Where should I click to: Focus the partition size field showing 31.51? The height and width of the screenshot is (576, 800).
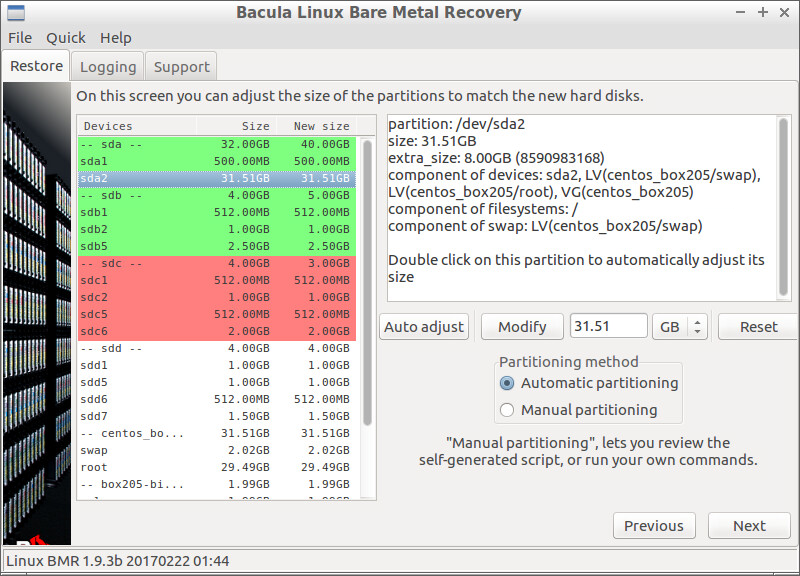click(x=609, y=326)
